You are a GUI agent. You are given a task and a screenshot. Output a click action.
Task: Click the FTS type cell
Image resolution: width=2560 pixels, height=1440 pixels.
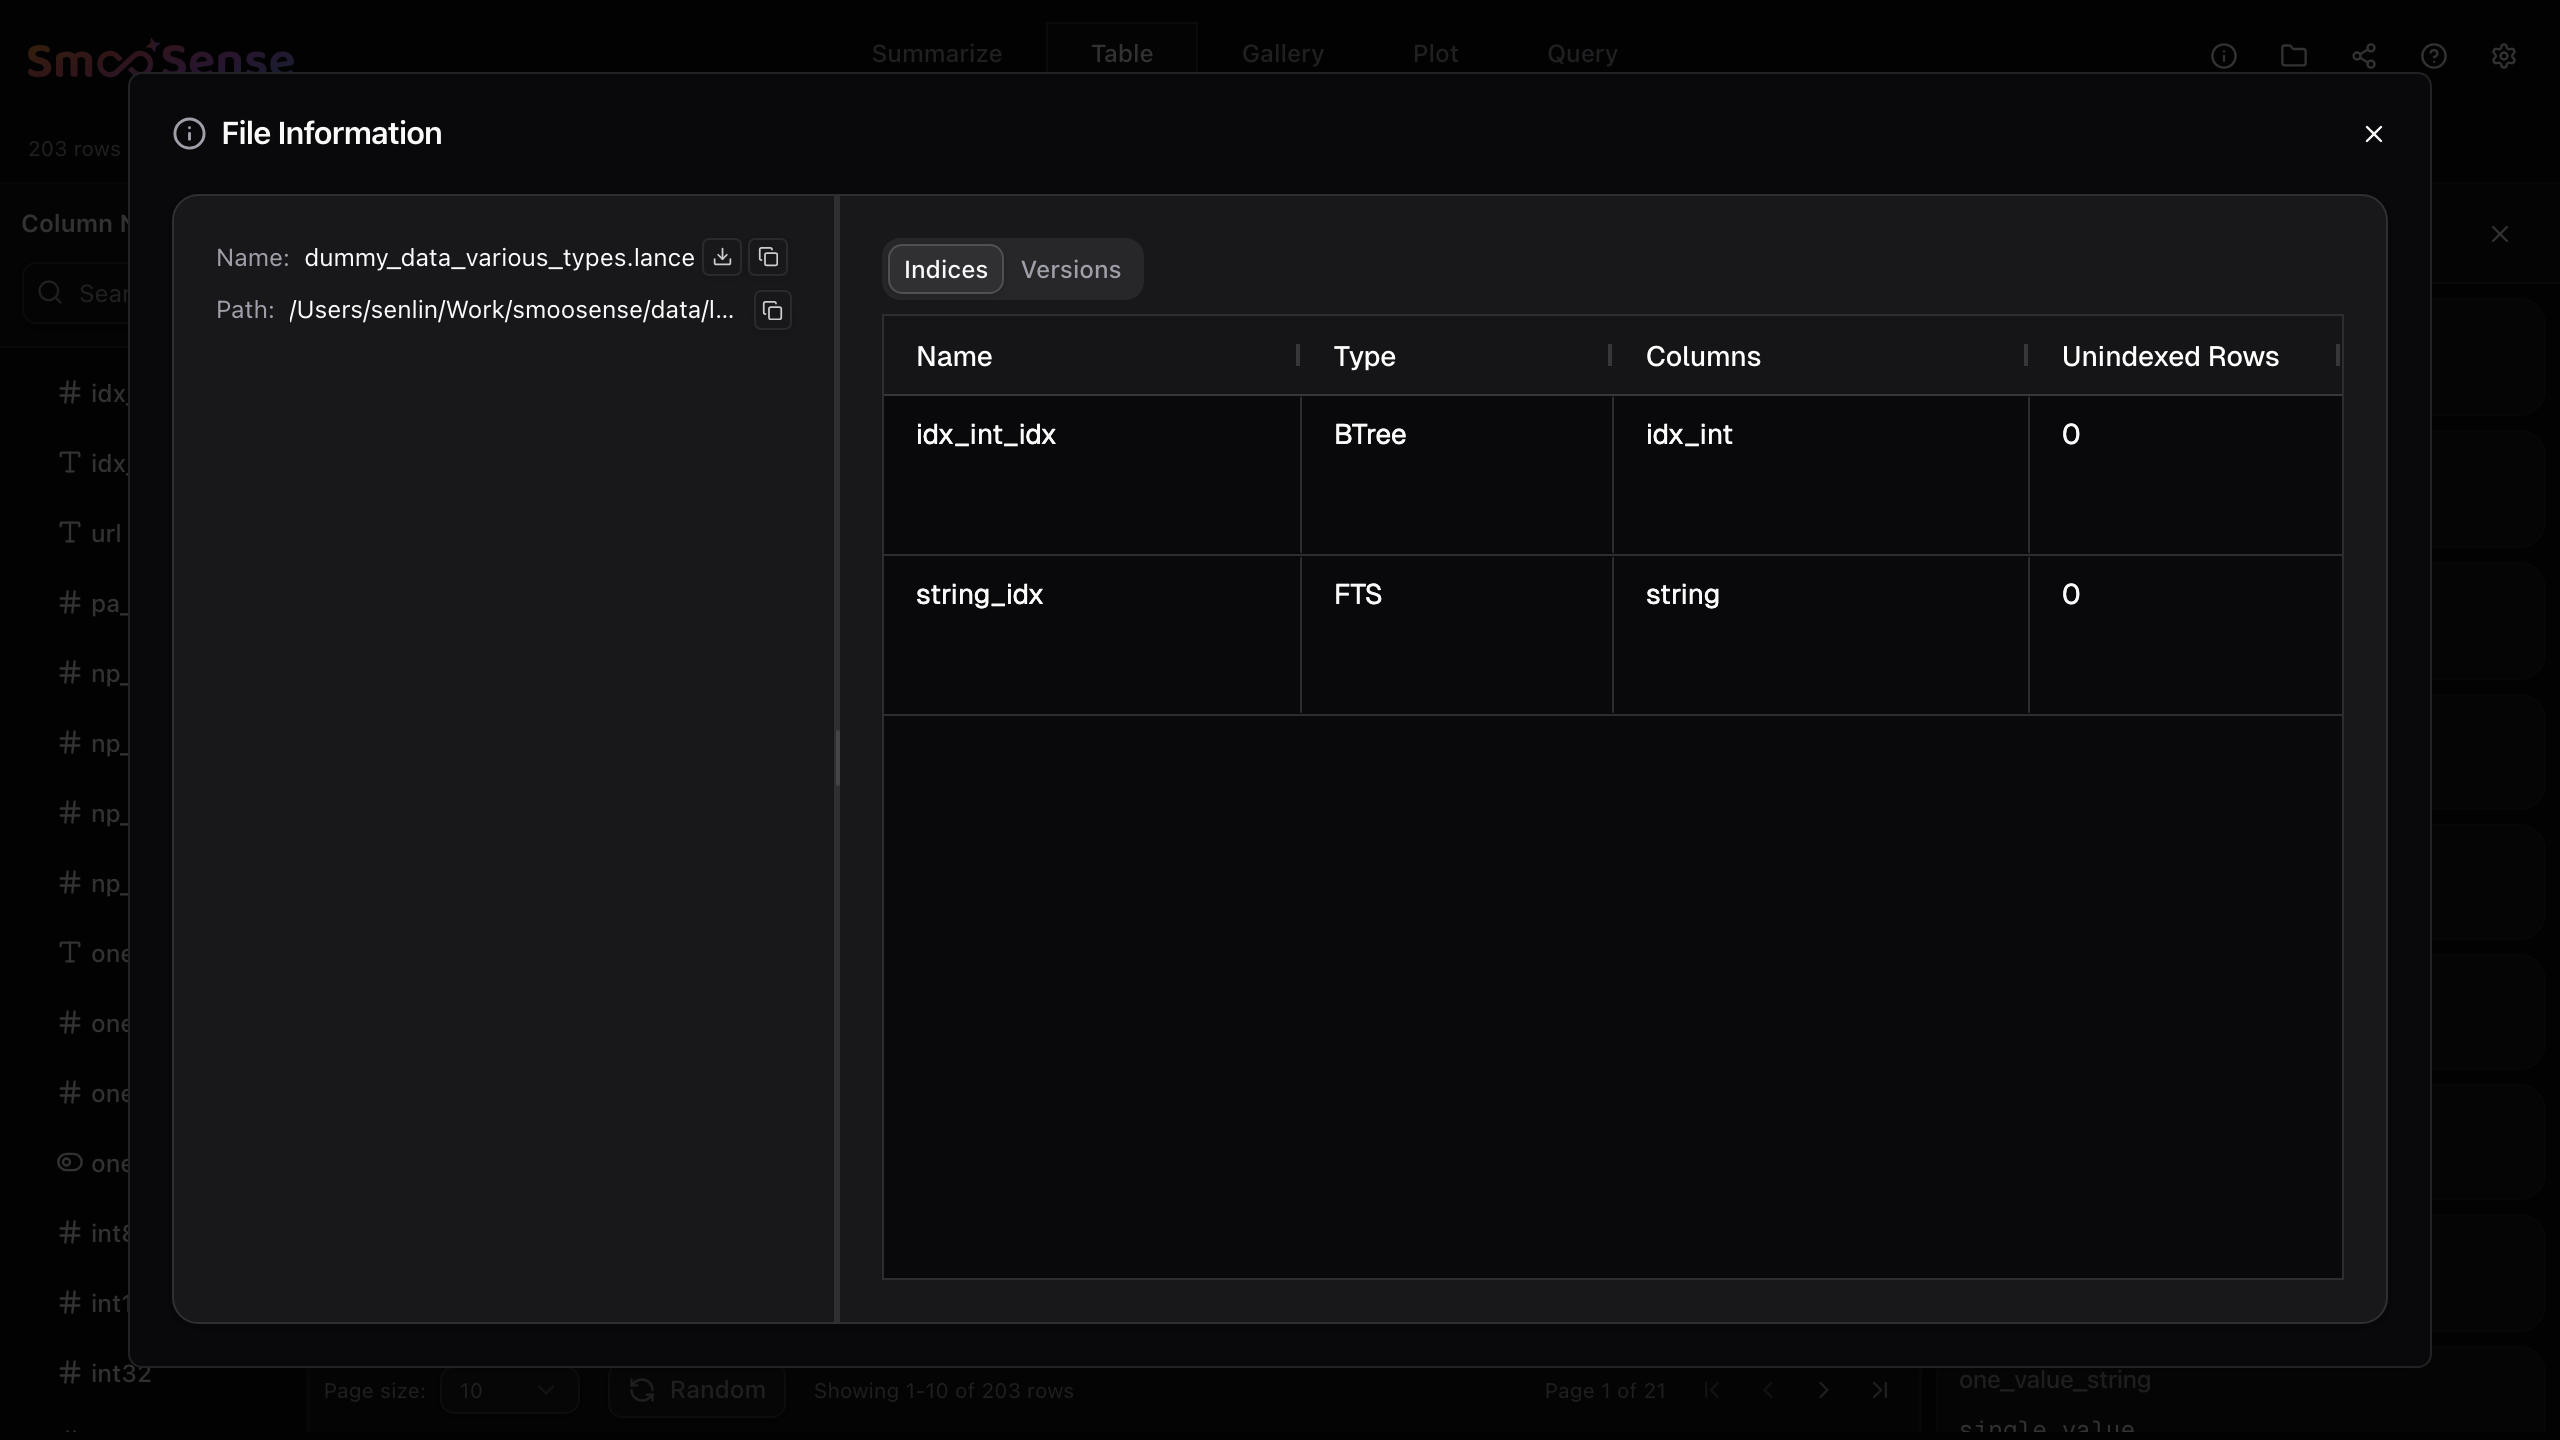pyautogui.click(x=1357, y=594)
